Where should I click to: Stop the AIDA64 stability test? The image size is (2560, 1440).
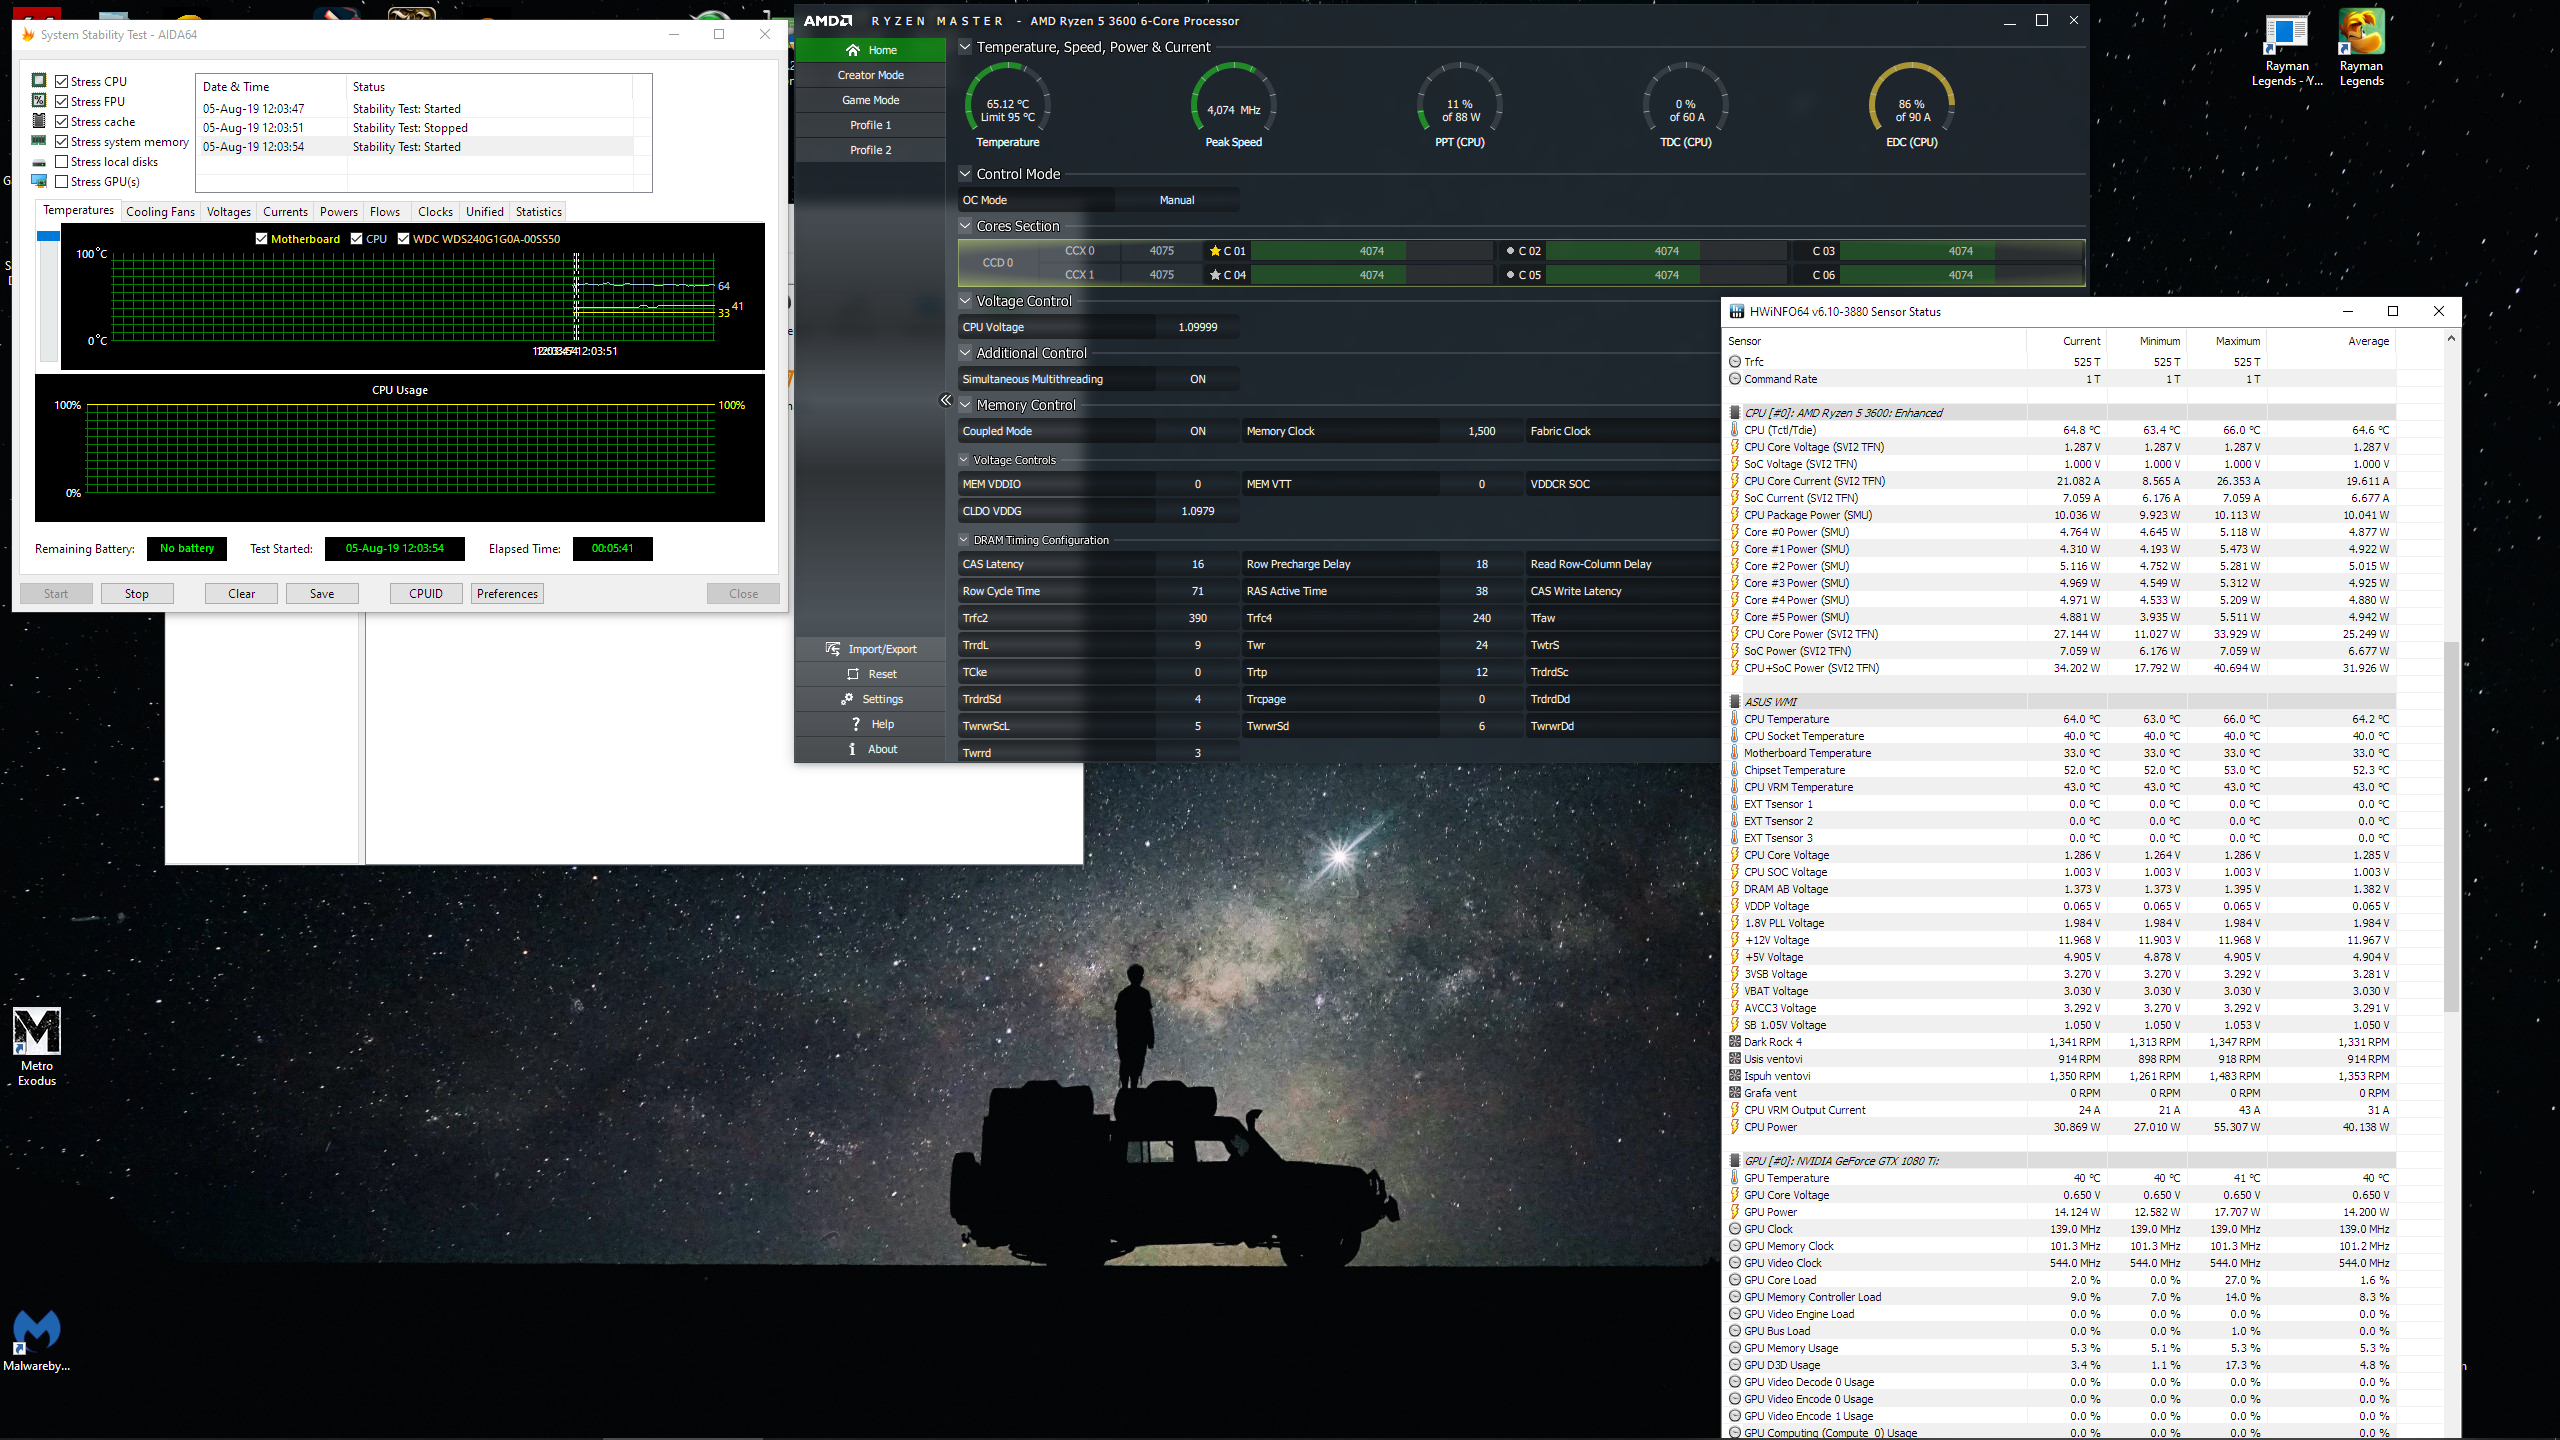(137, 594)
